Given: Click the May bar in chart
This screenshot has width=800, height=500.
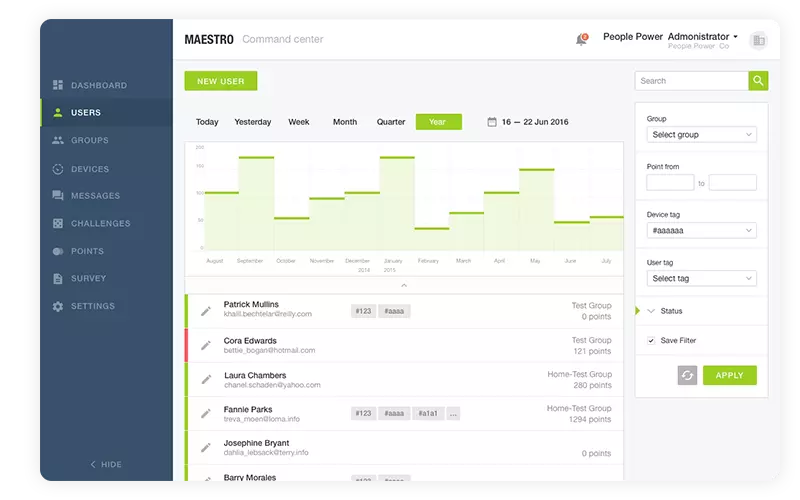Looking at the screenshot, I should point(537,210).
